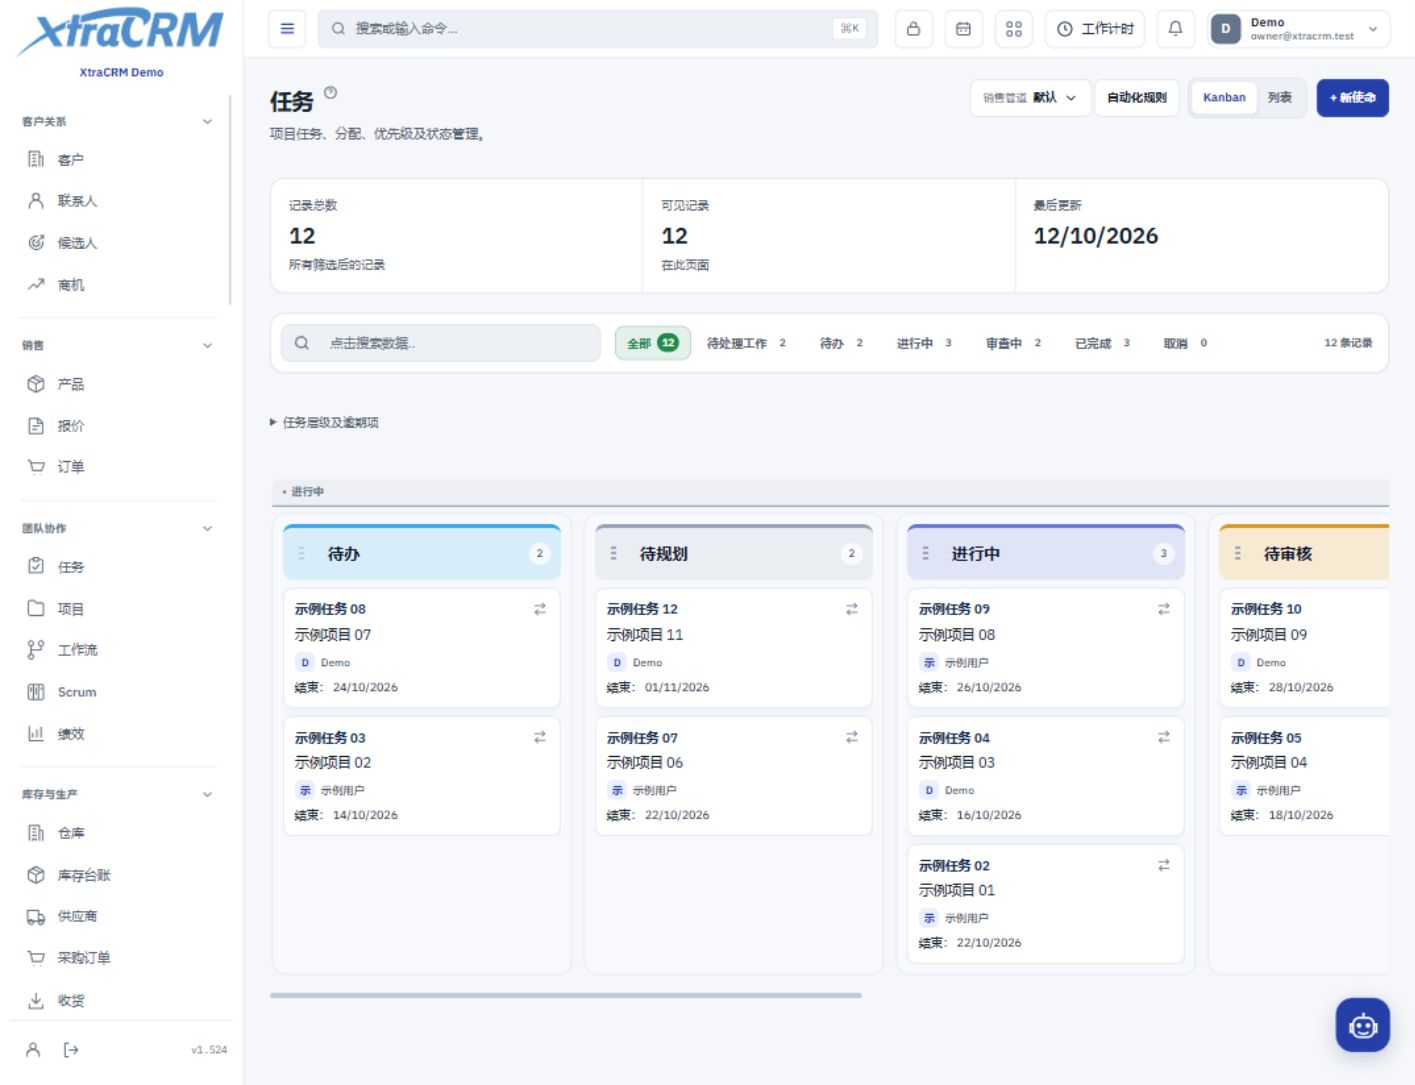
Task: Open 自动化规则
Action: [x=1137, y=98]
